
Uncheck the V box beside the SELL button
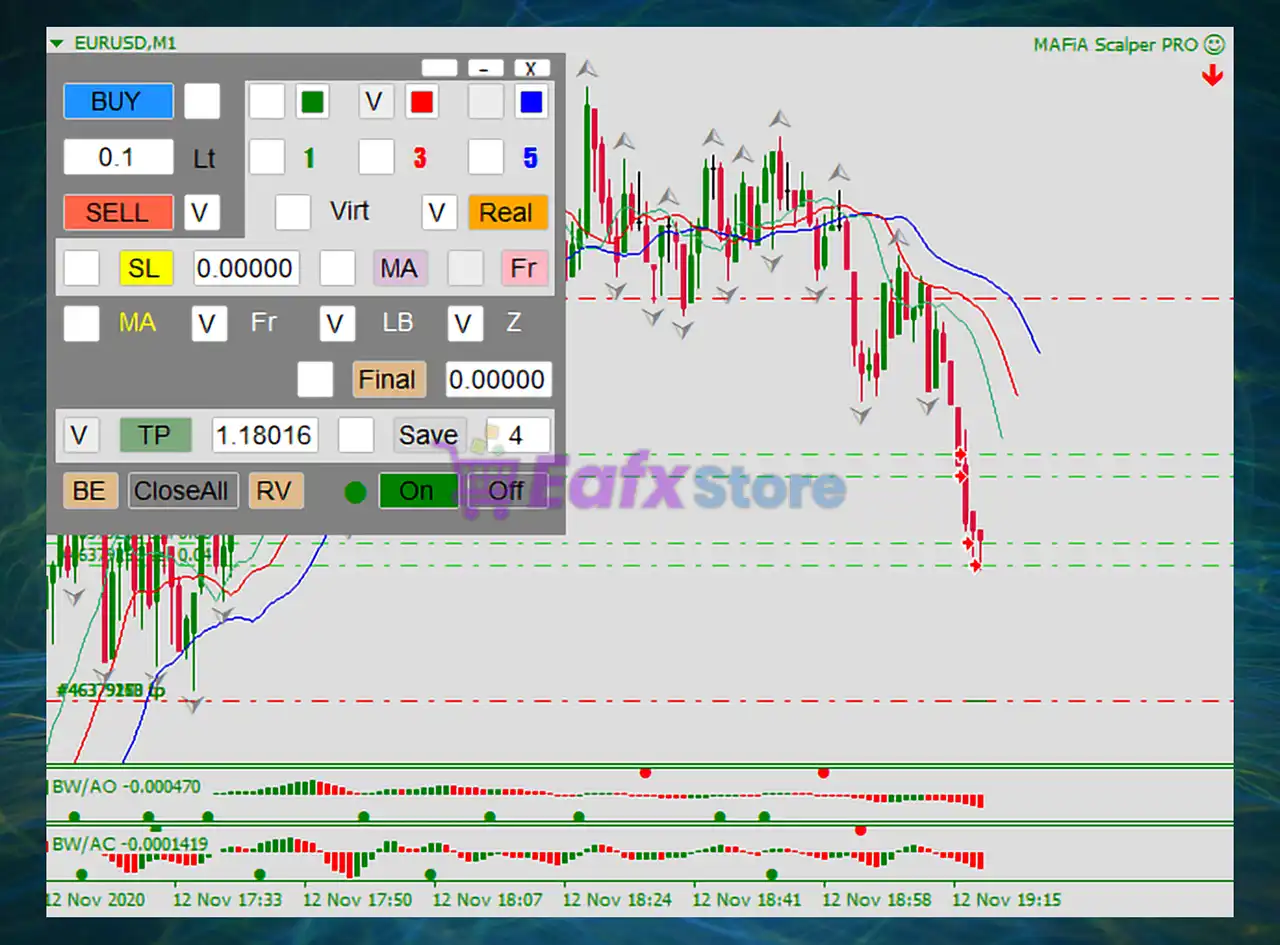[201, 212]
